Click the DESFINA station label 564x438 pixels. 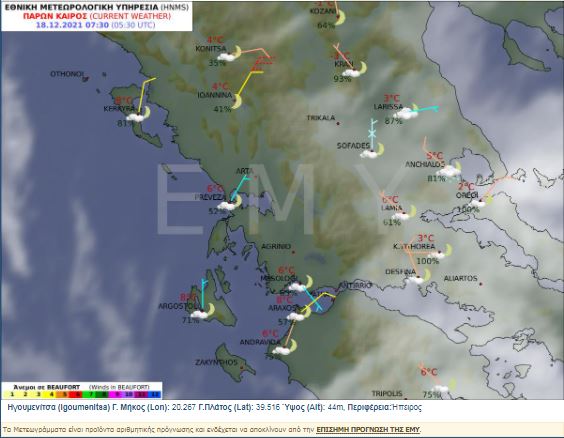400,272
